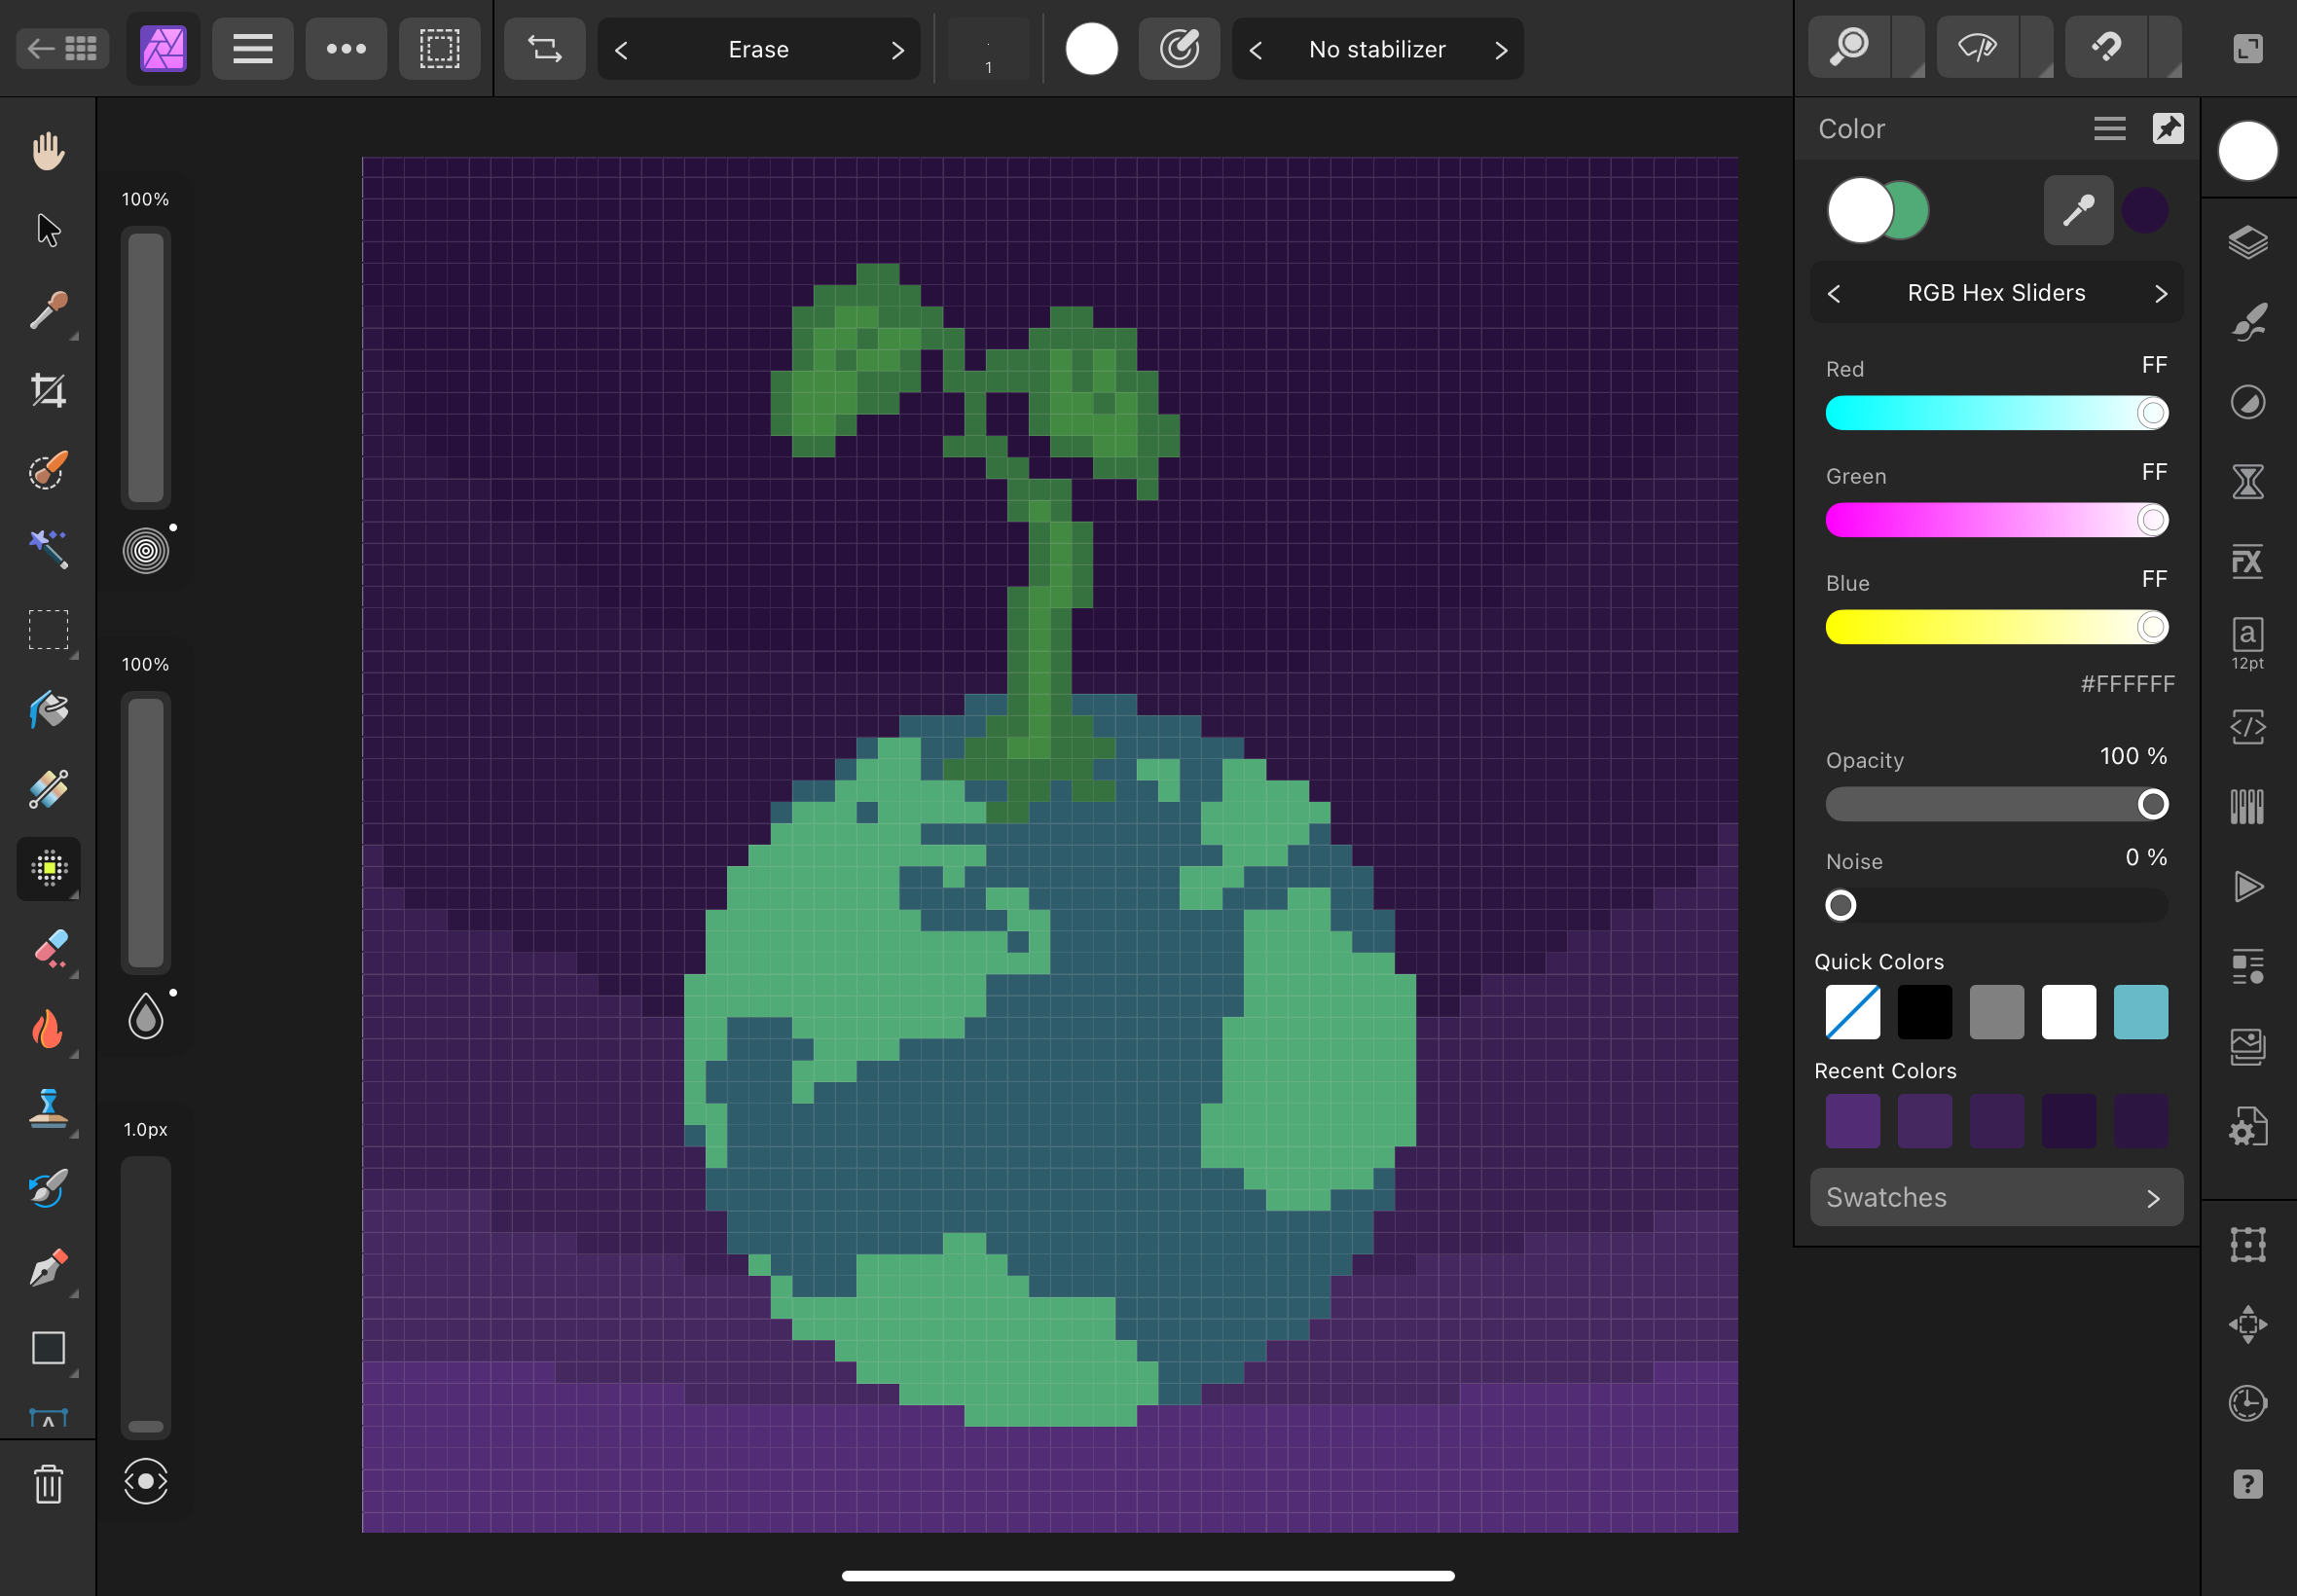Select the Rectangular Marquee tool
Viewport: 2297px width, 1596px height.
tap(47, 630)
